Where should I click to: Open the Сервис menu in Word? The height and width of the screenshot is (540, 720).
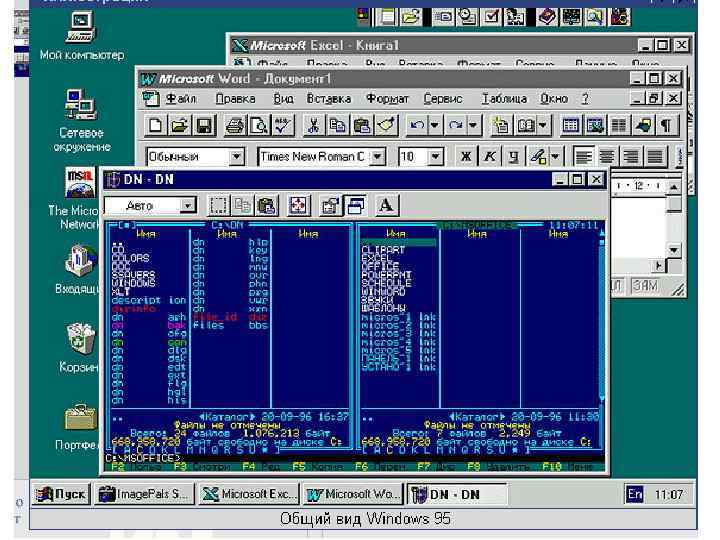[443, 99]
